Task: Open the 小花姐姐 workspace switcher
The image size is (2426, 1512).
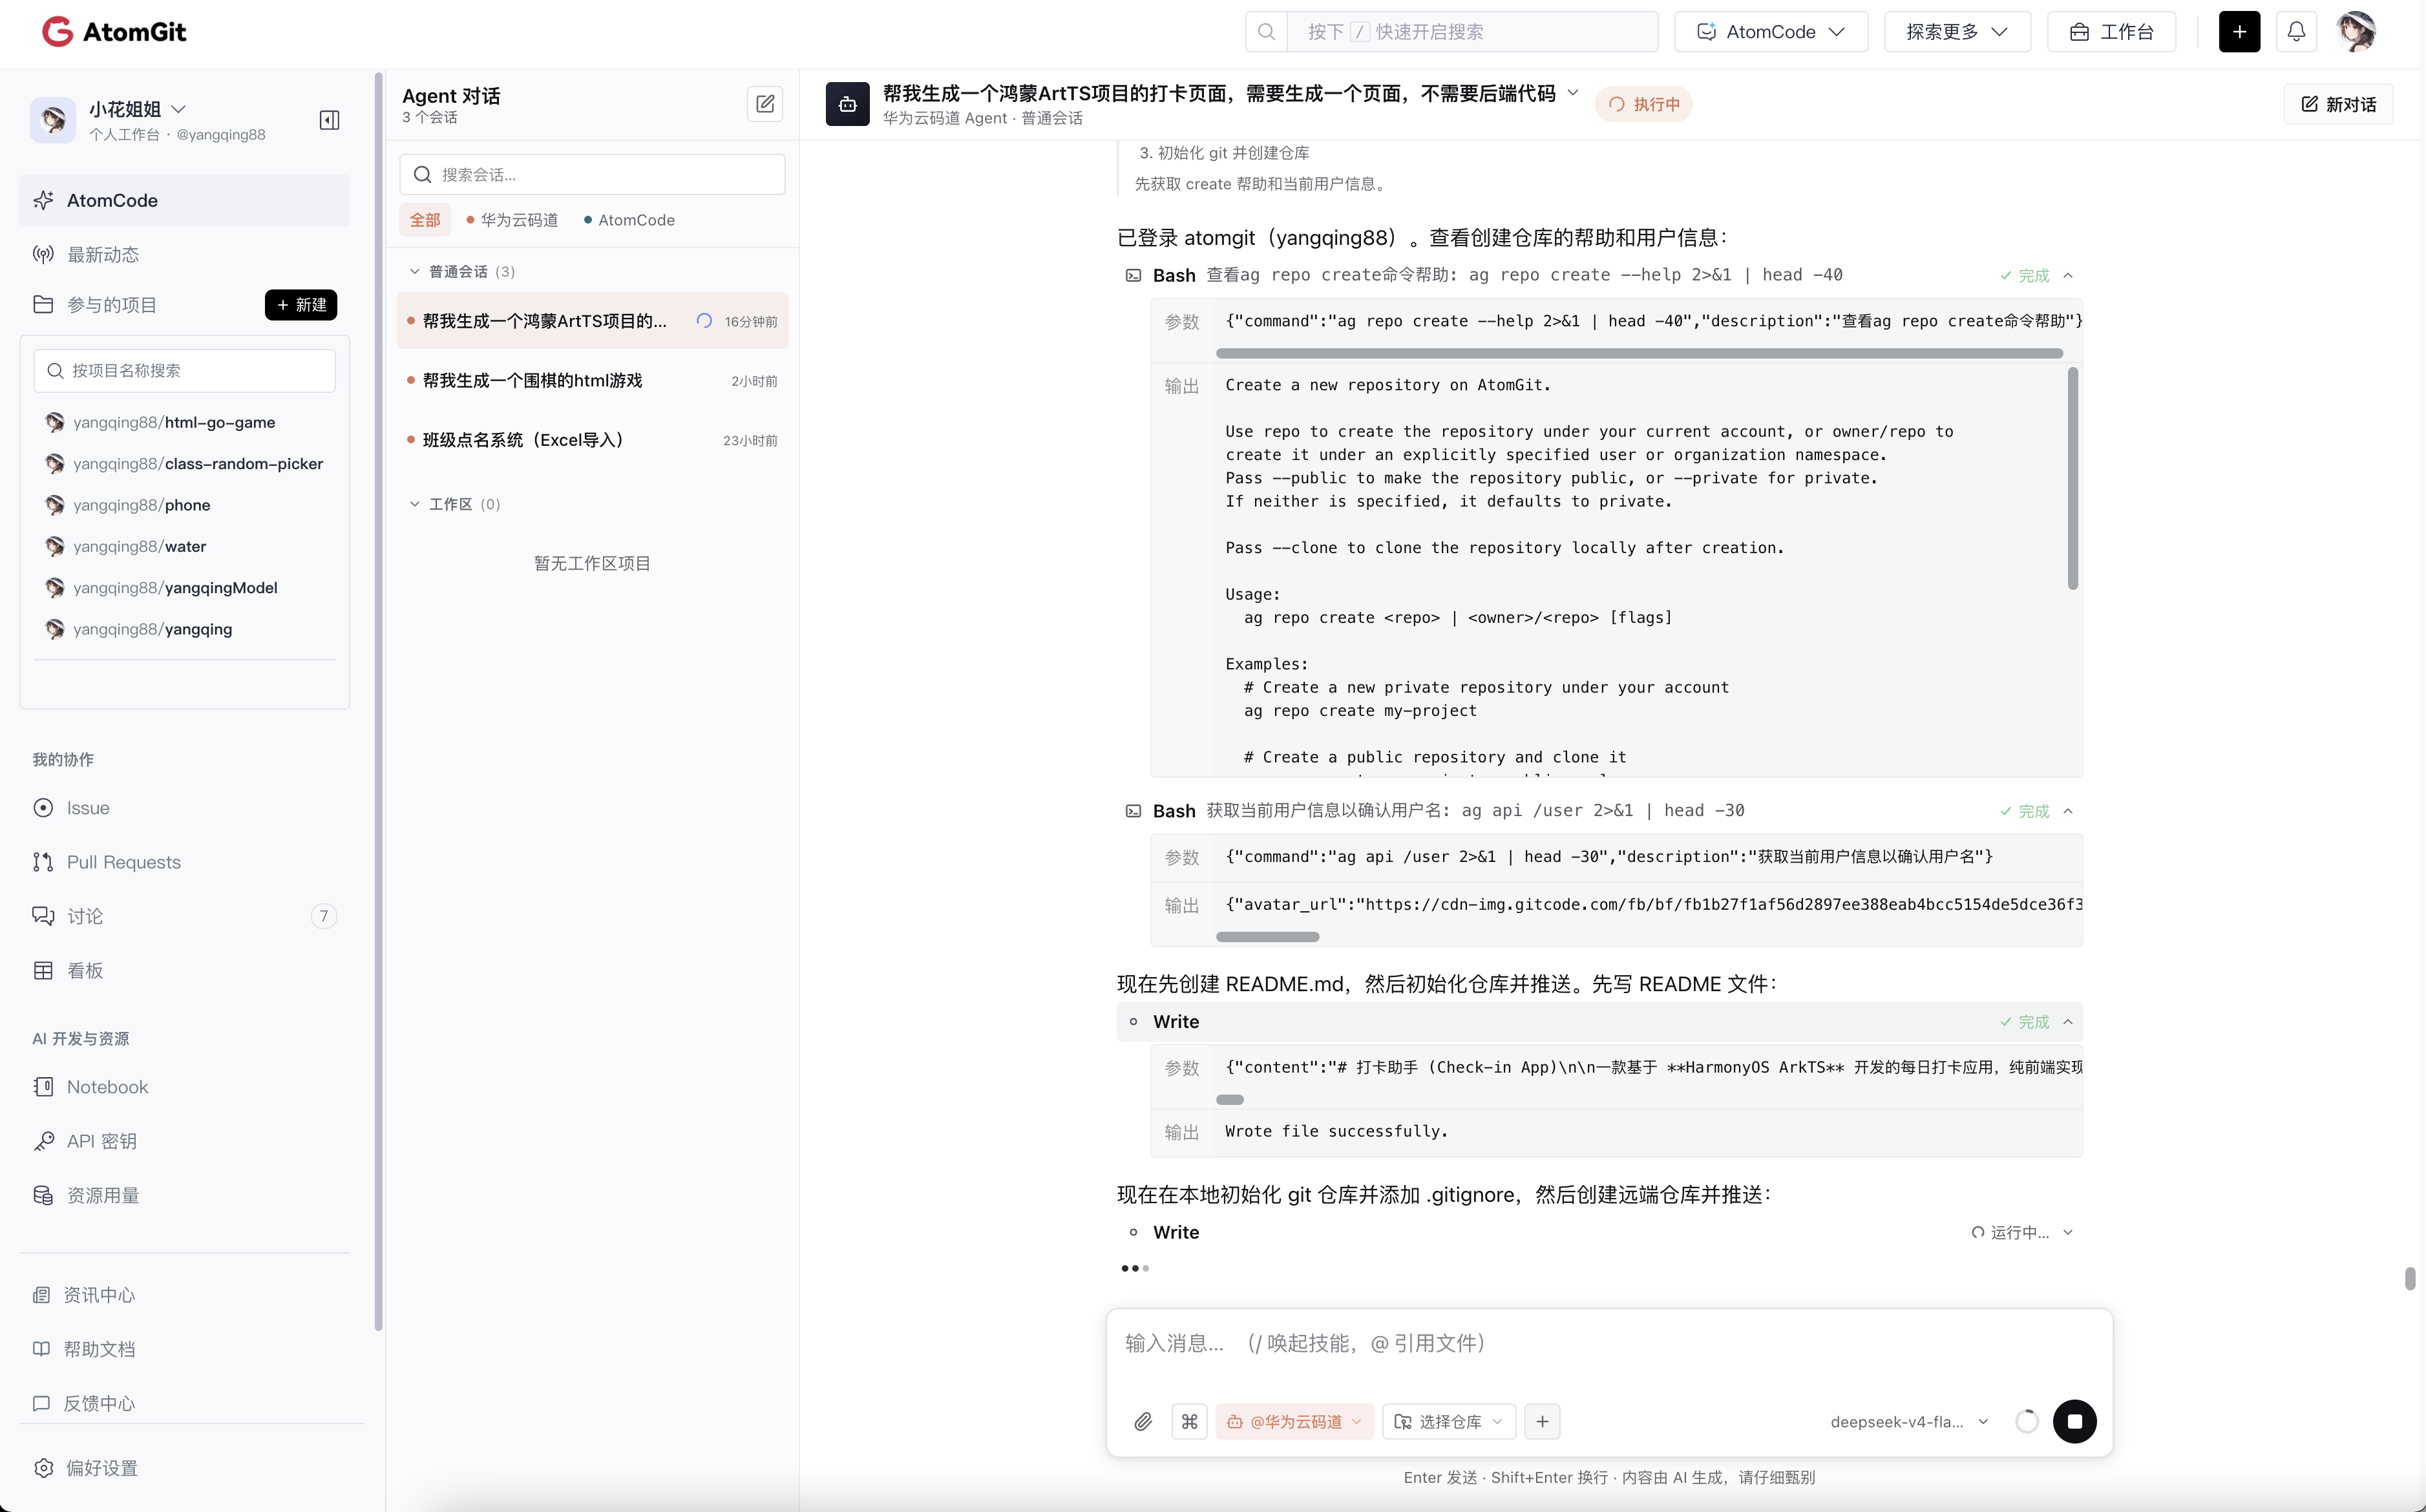Action: 137,109
